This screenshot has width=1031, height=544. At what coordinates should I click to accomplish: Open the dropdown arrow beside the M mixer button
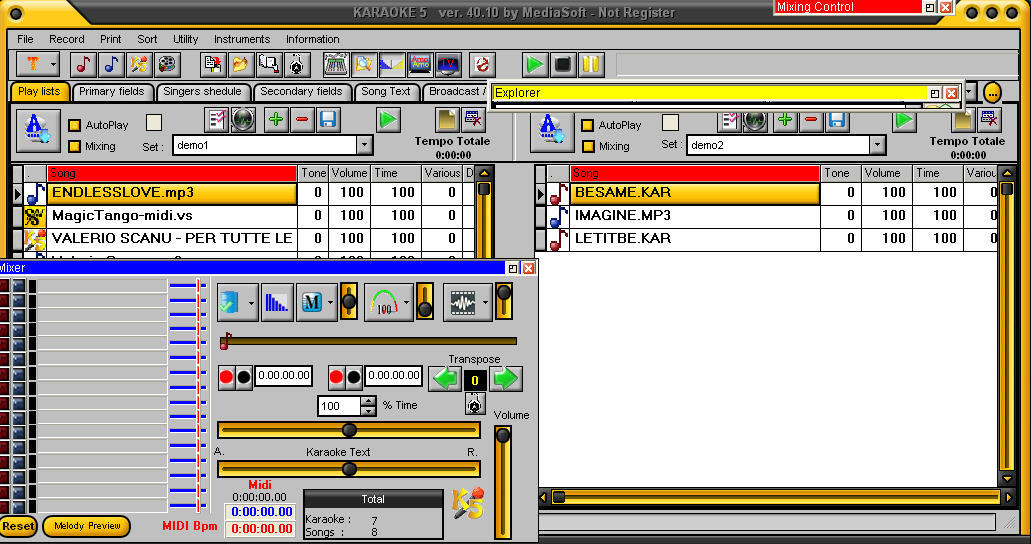[x=330, y=302]
